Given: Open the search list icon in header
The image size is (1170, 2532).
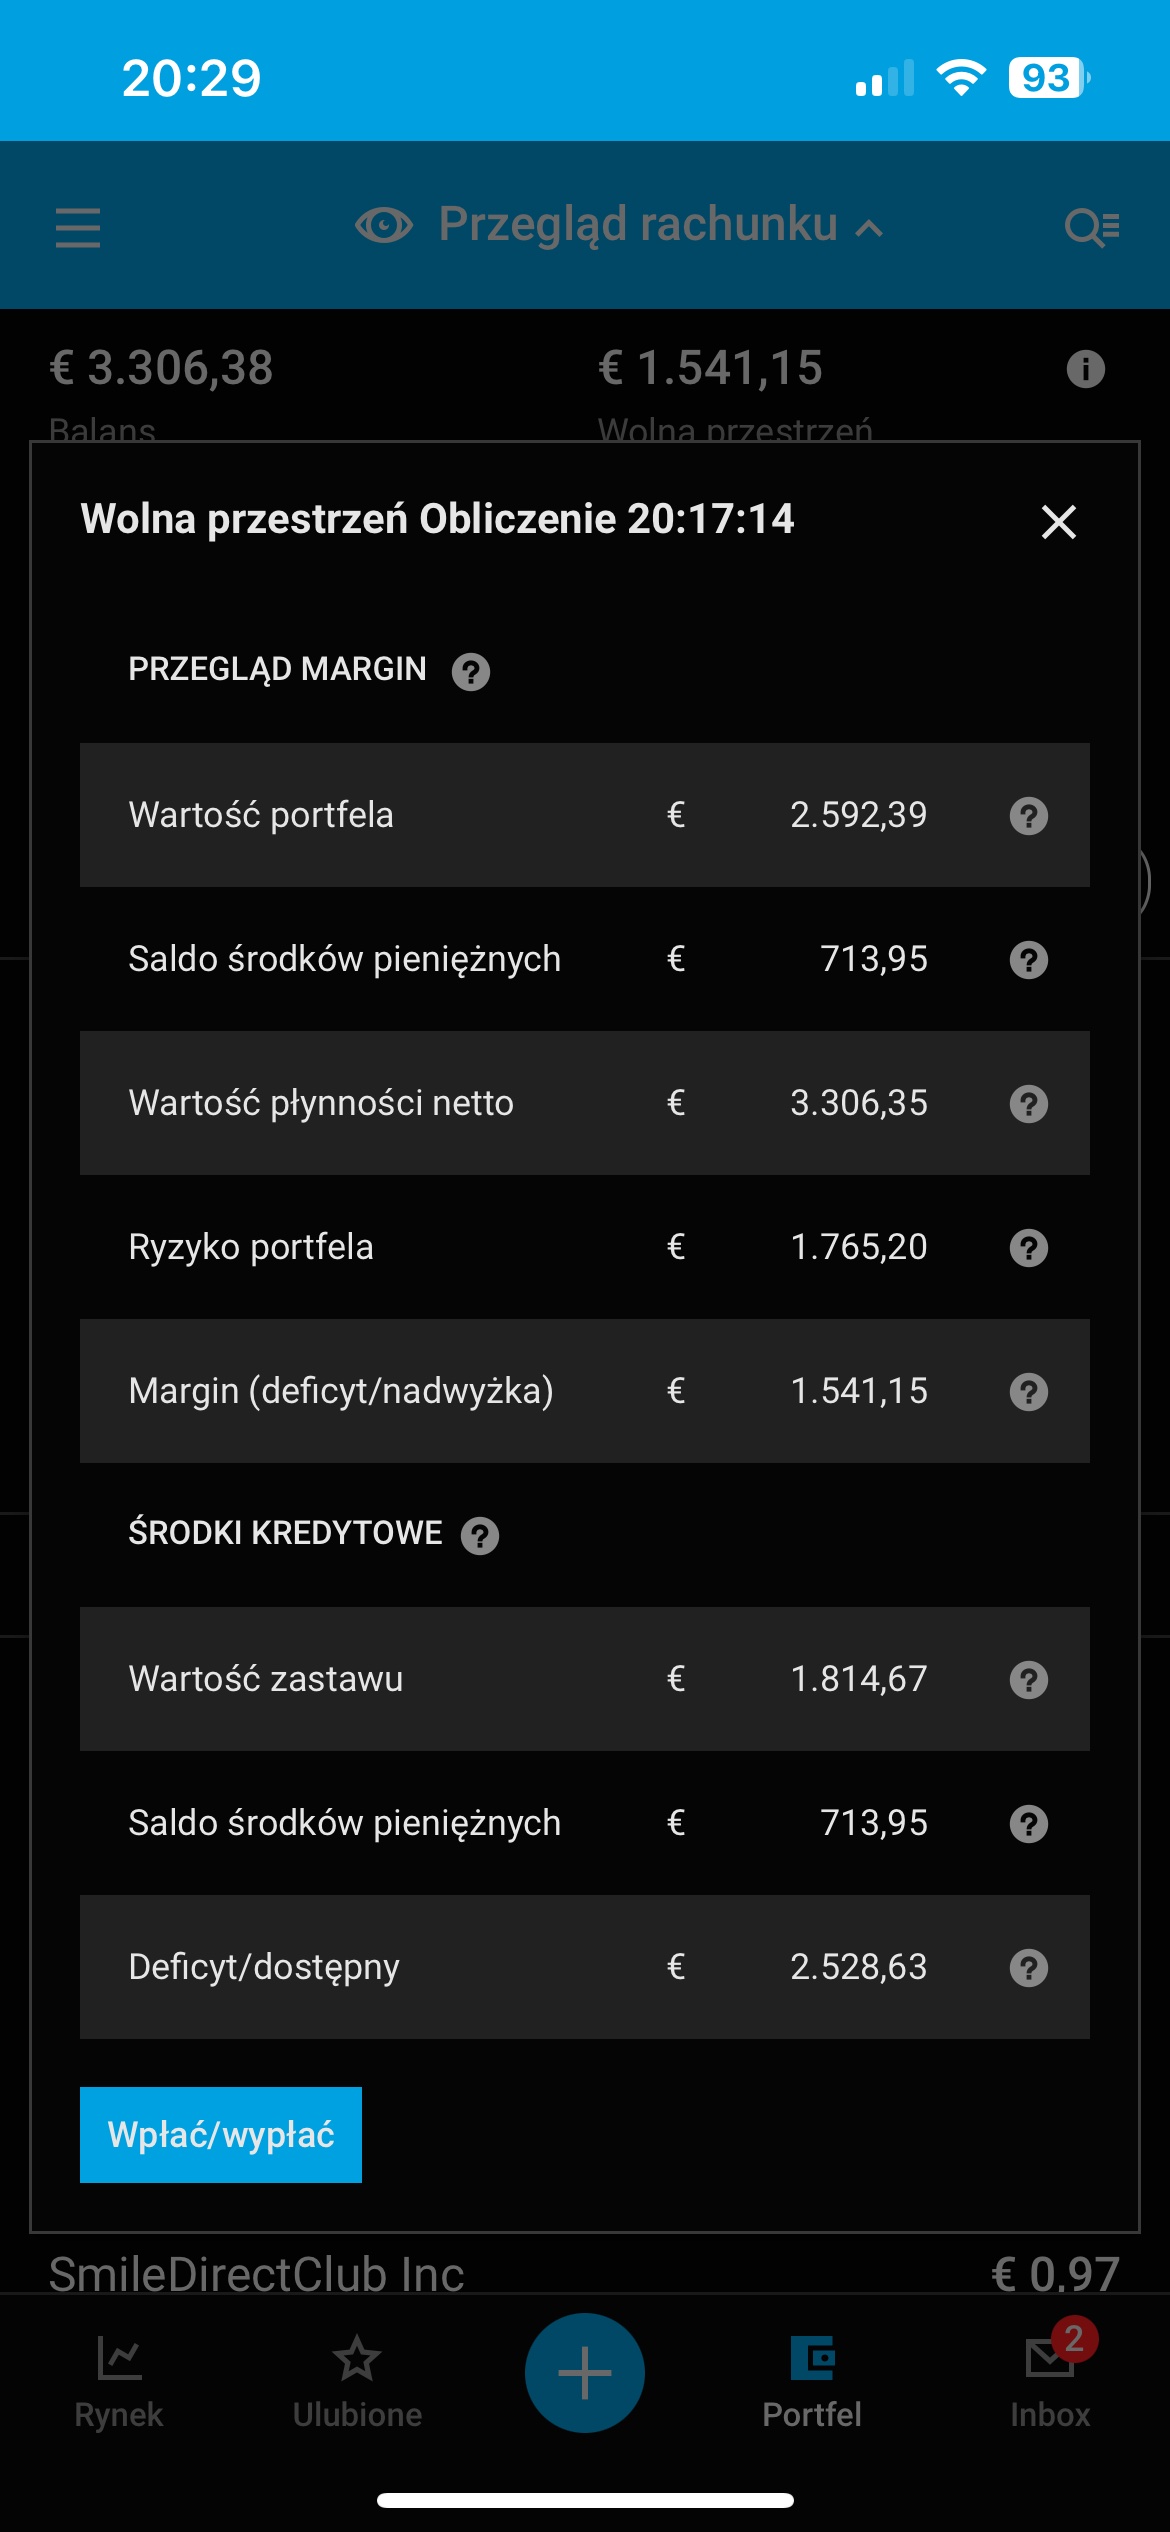Looking at the screenshot, I should click(x=1091, y=228).
